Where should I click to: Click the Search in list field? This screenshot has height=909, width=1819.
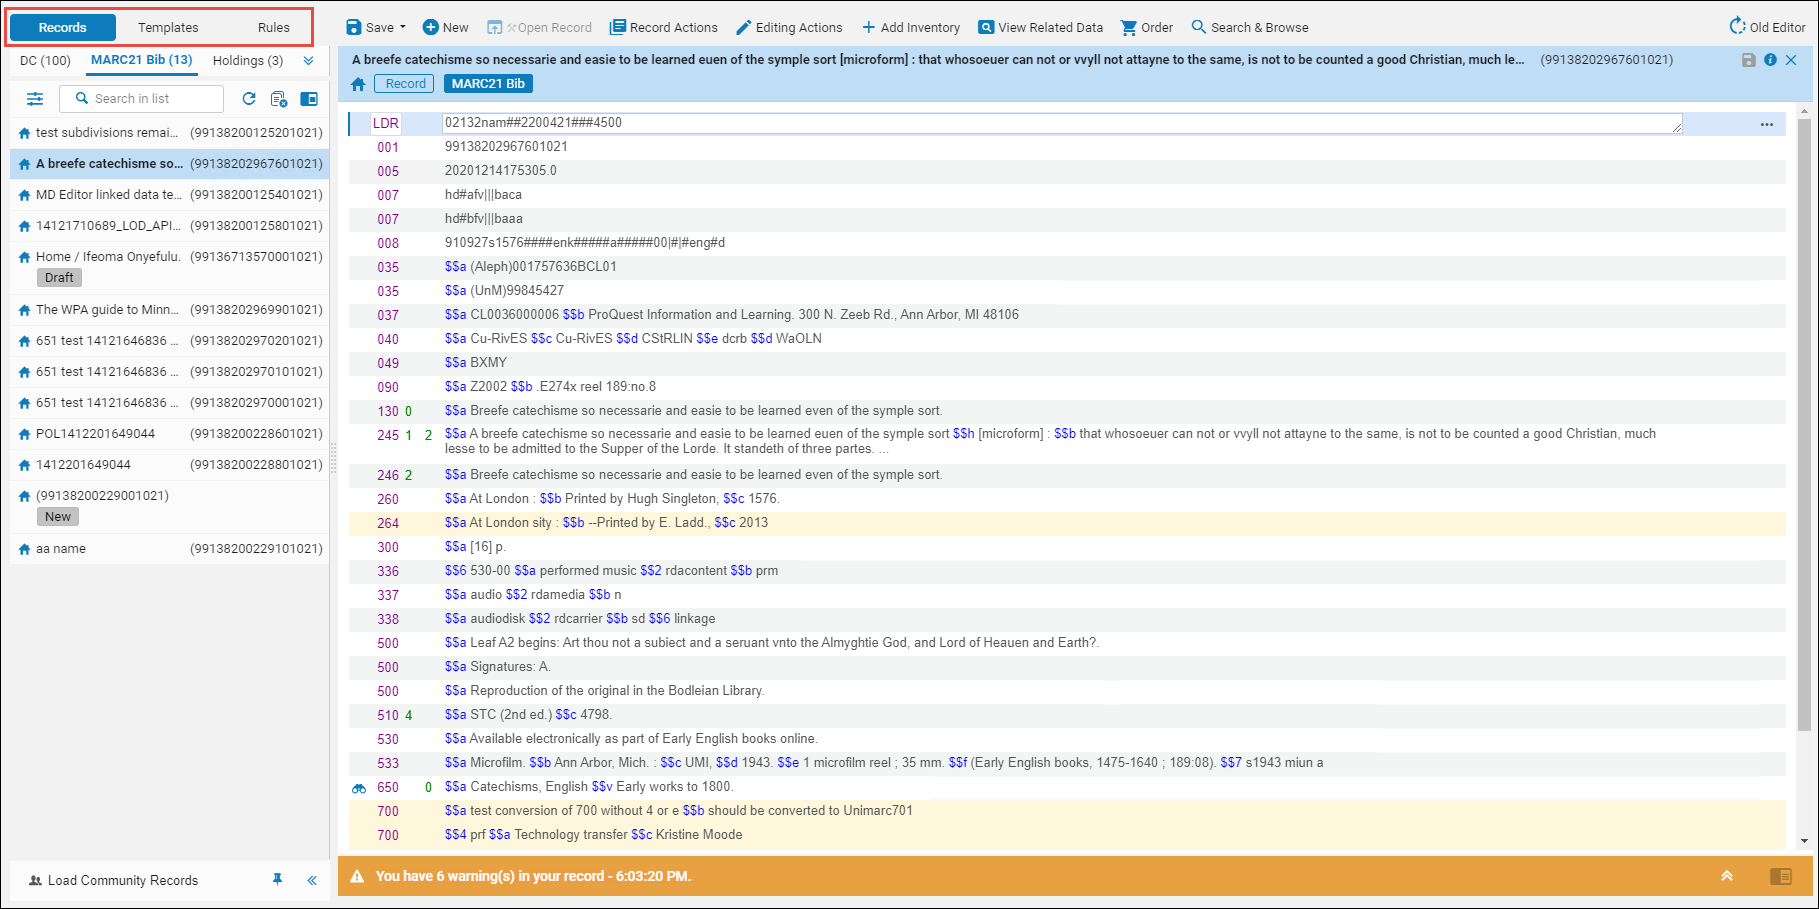click(x=141, y=99)
